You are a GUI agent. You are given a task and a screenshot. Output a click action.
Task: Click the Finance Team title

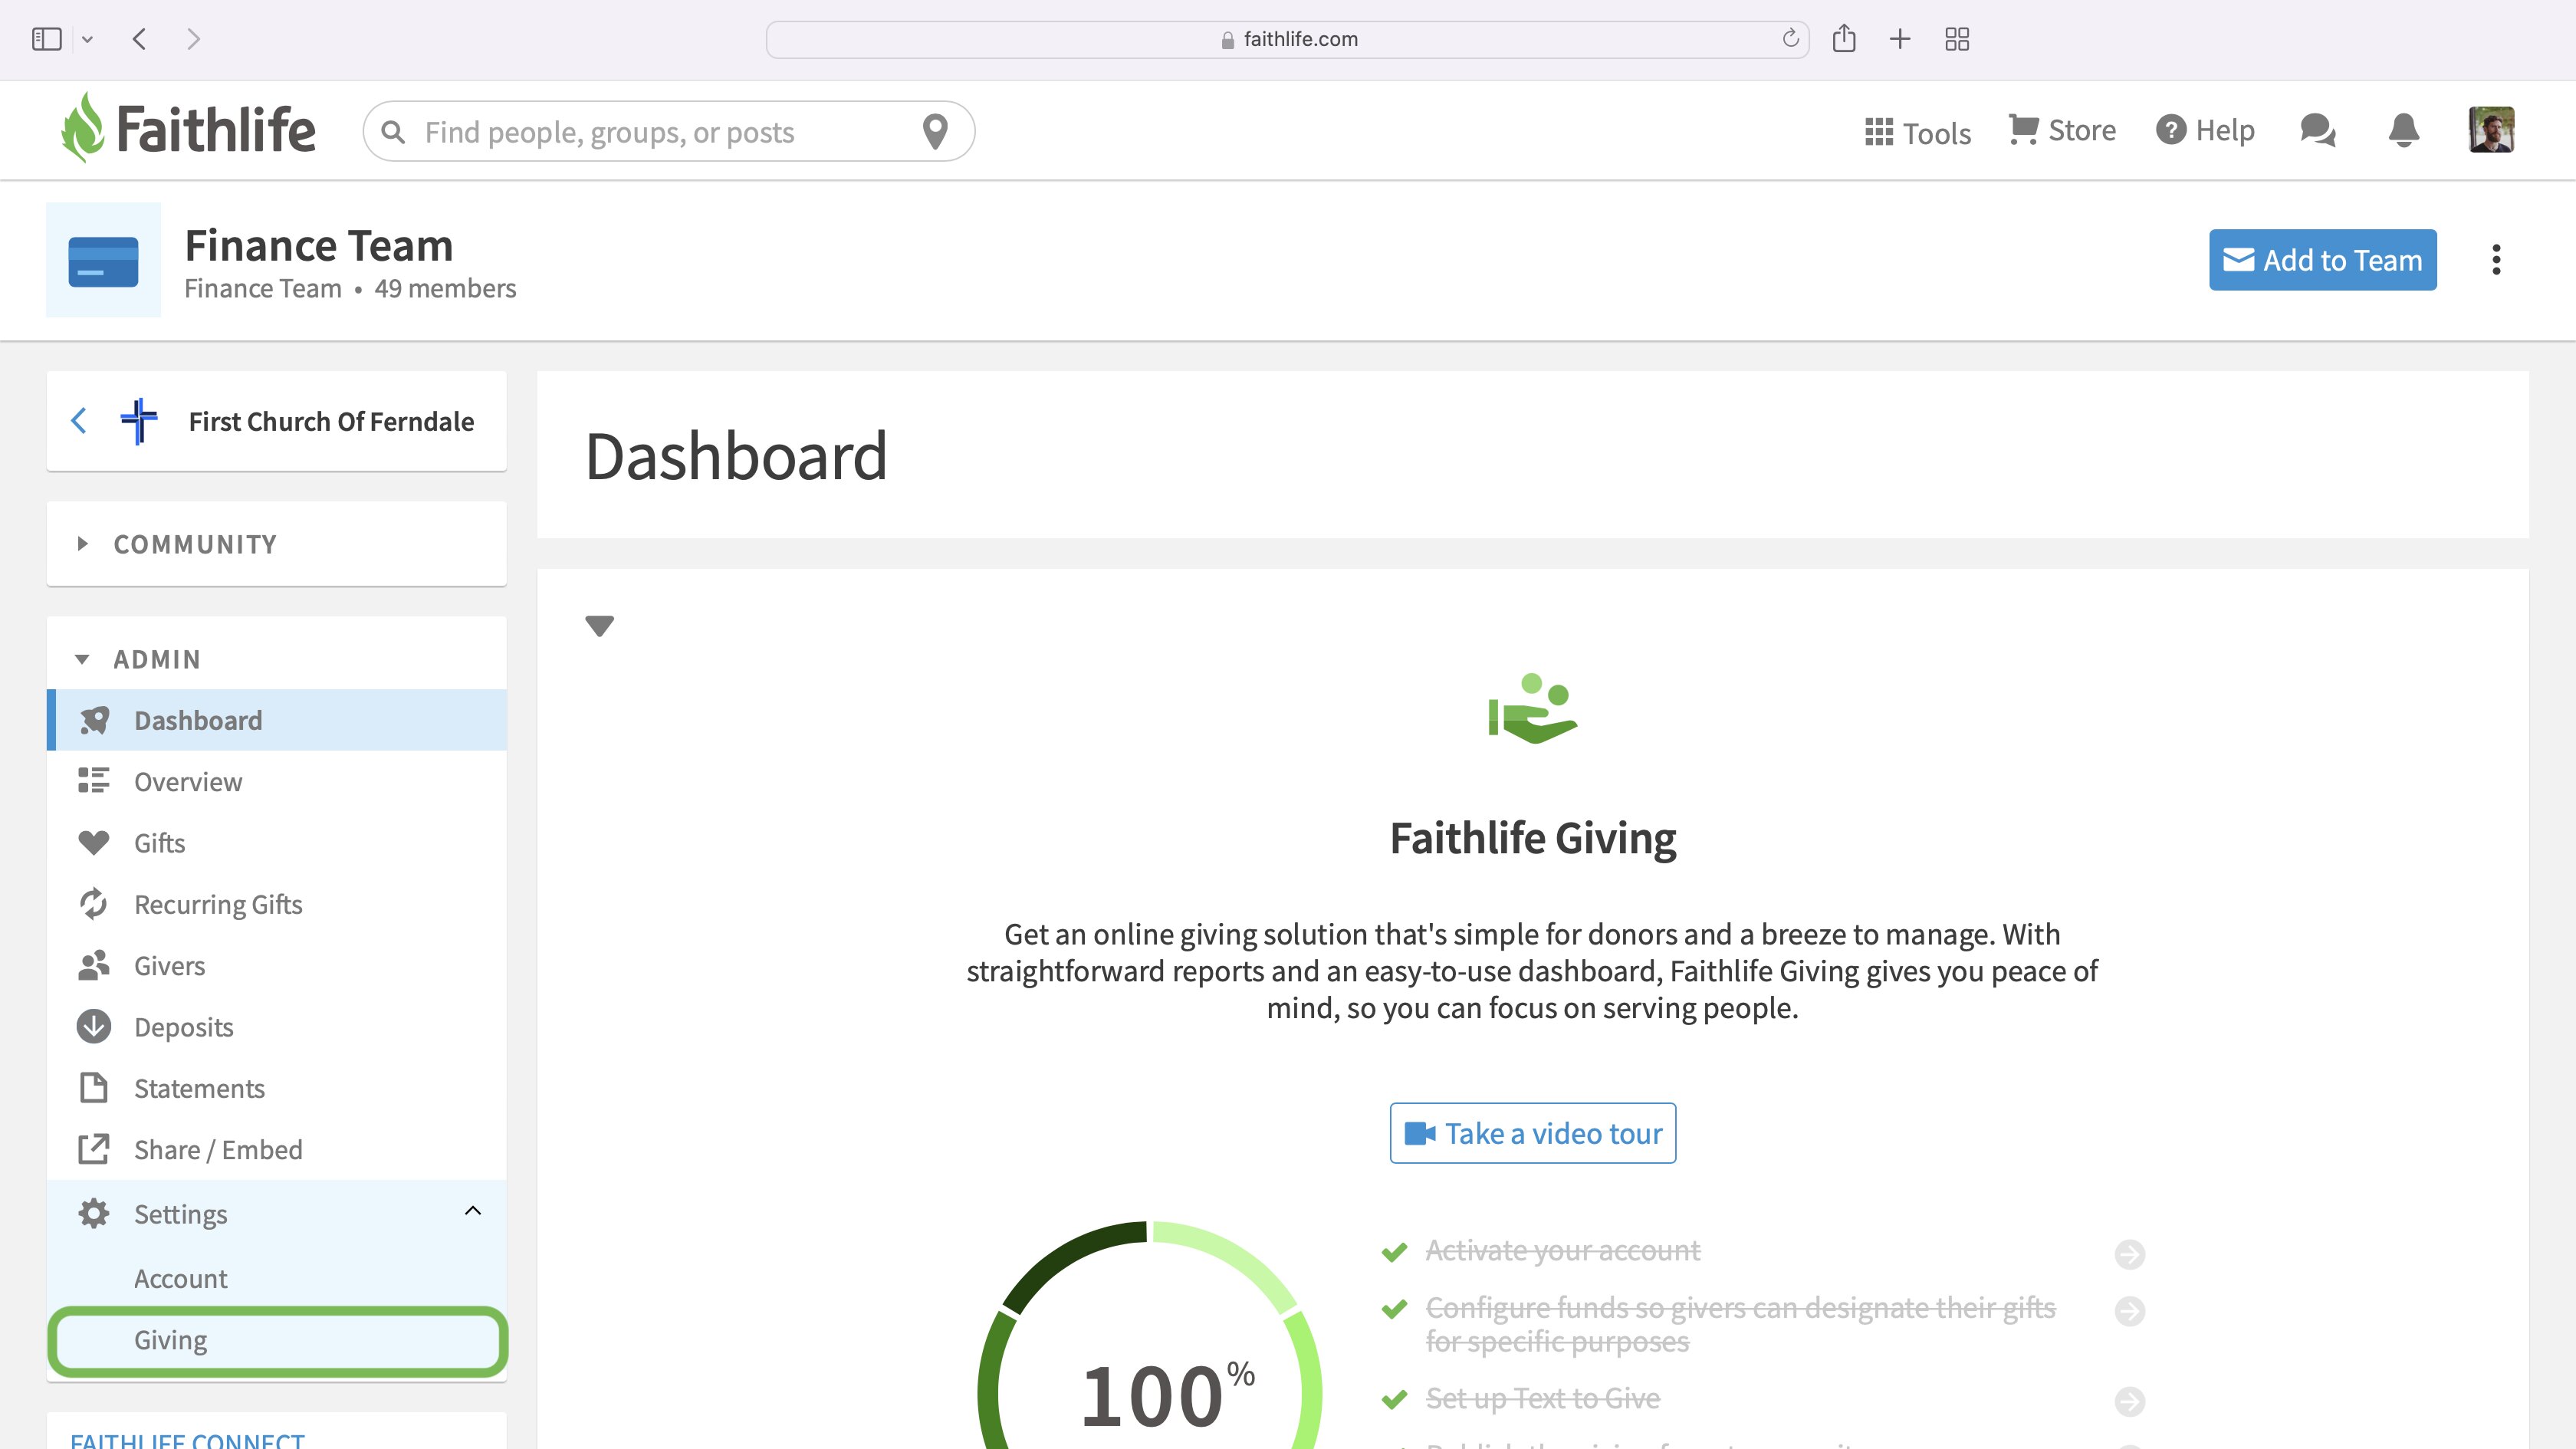(x=319, y=245)
